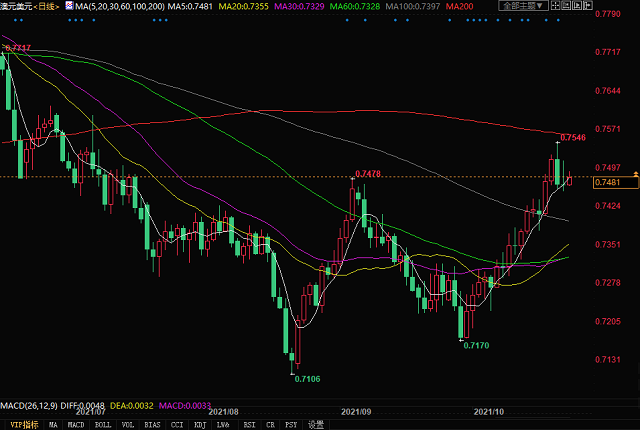Select the VIP指标 tab
The height and width of the screenshot is (430, 640).
click(20, 423)
